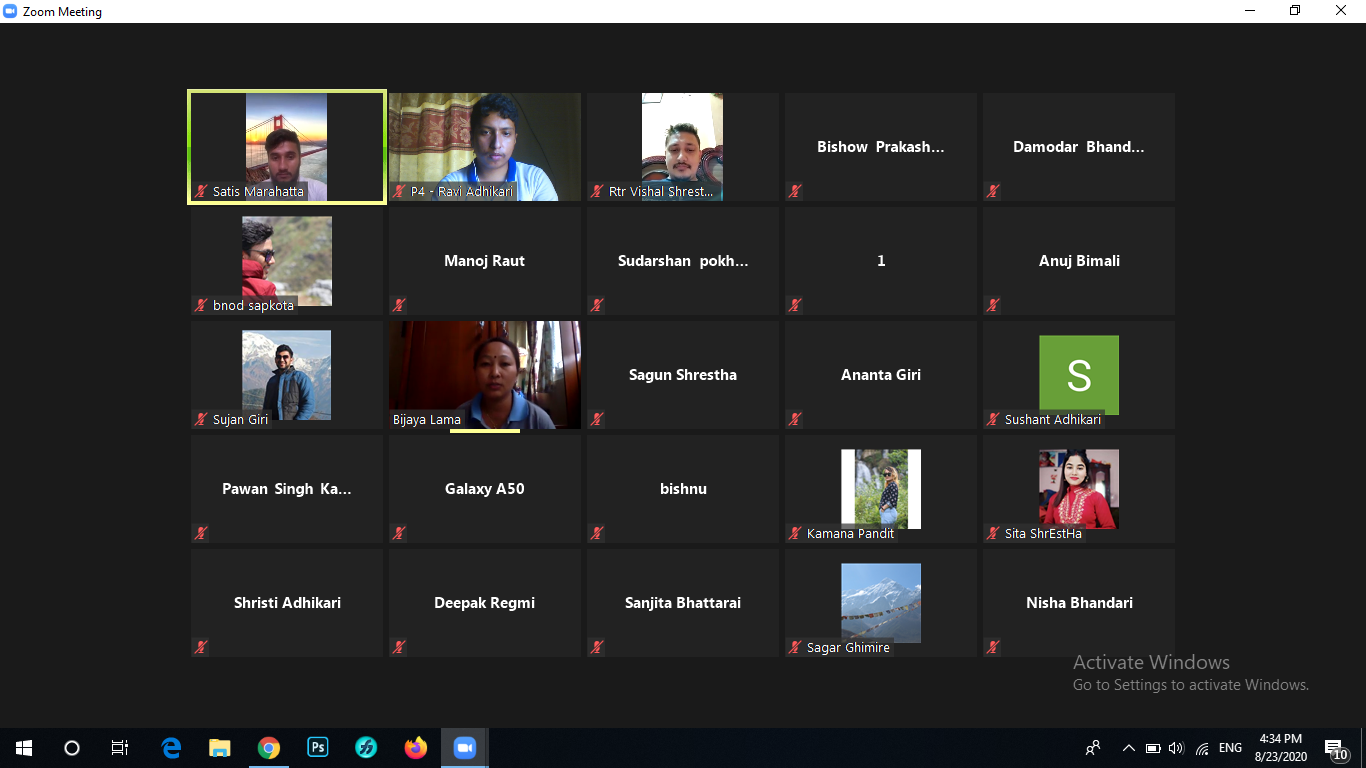Open Windows Task View
Viewport: 1366px width, 768px height.
120,747
